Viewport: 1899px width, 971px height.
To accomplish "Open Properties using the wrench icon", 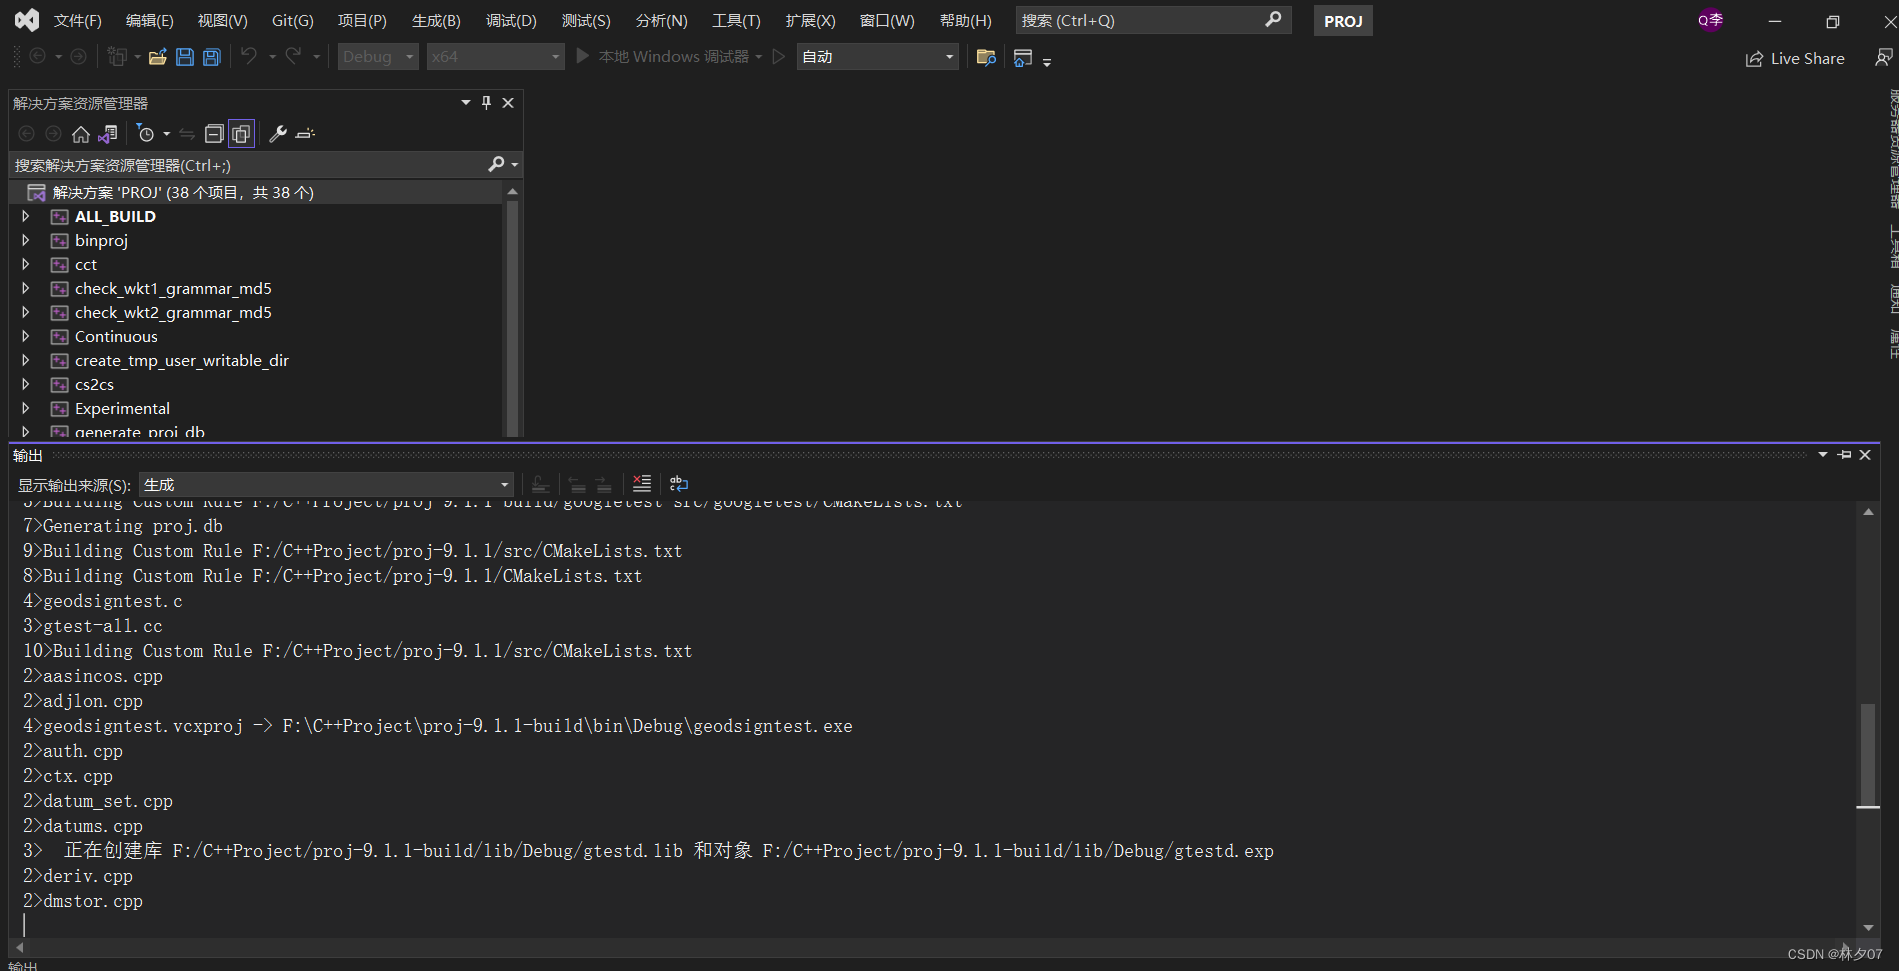I will pyautogui.click(x=278, y=133).
